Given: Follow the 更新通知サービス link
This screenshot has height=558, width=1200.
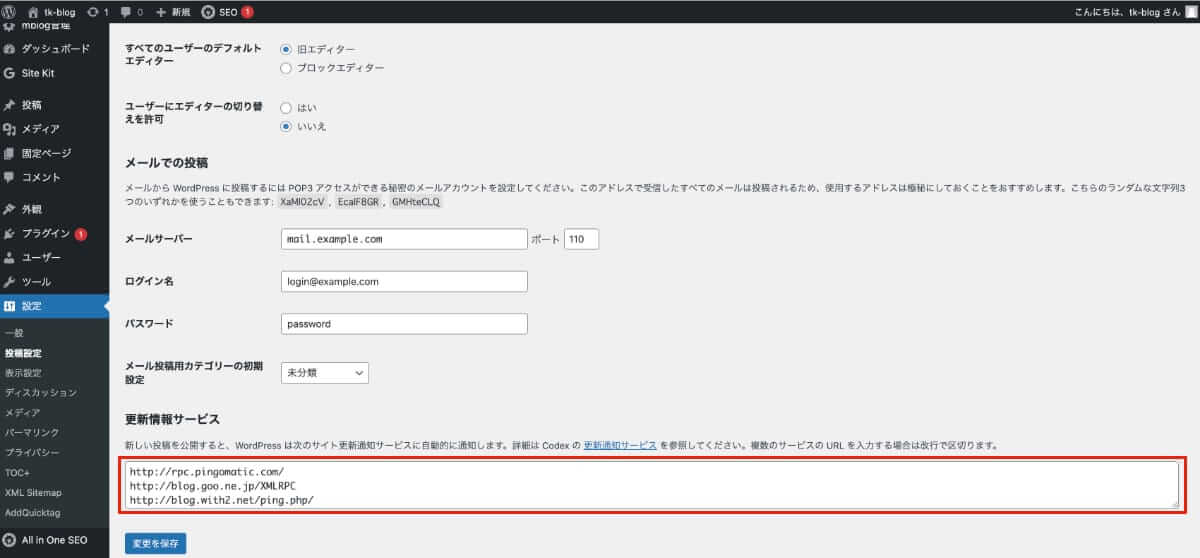Looking at the screenshot, I should [x=620, y=445].
